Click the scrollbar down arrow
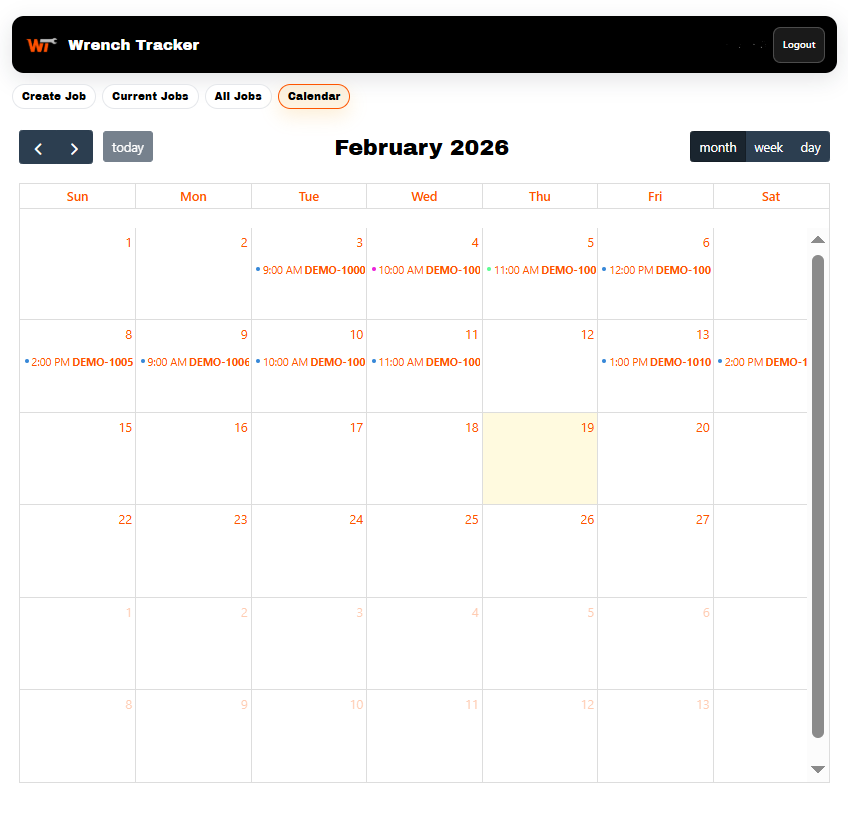This screenshot has width=848, height=817. click(x=818, y=770)
